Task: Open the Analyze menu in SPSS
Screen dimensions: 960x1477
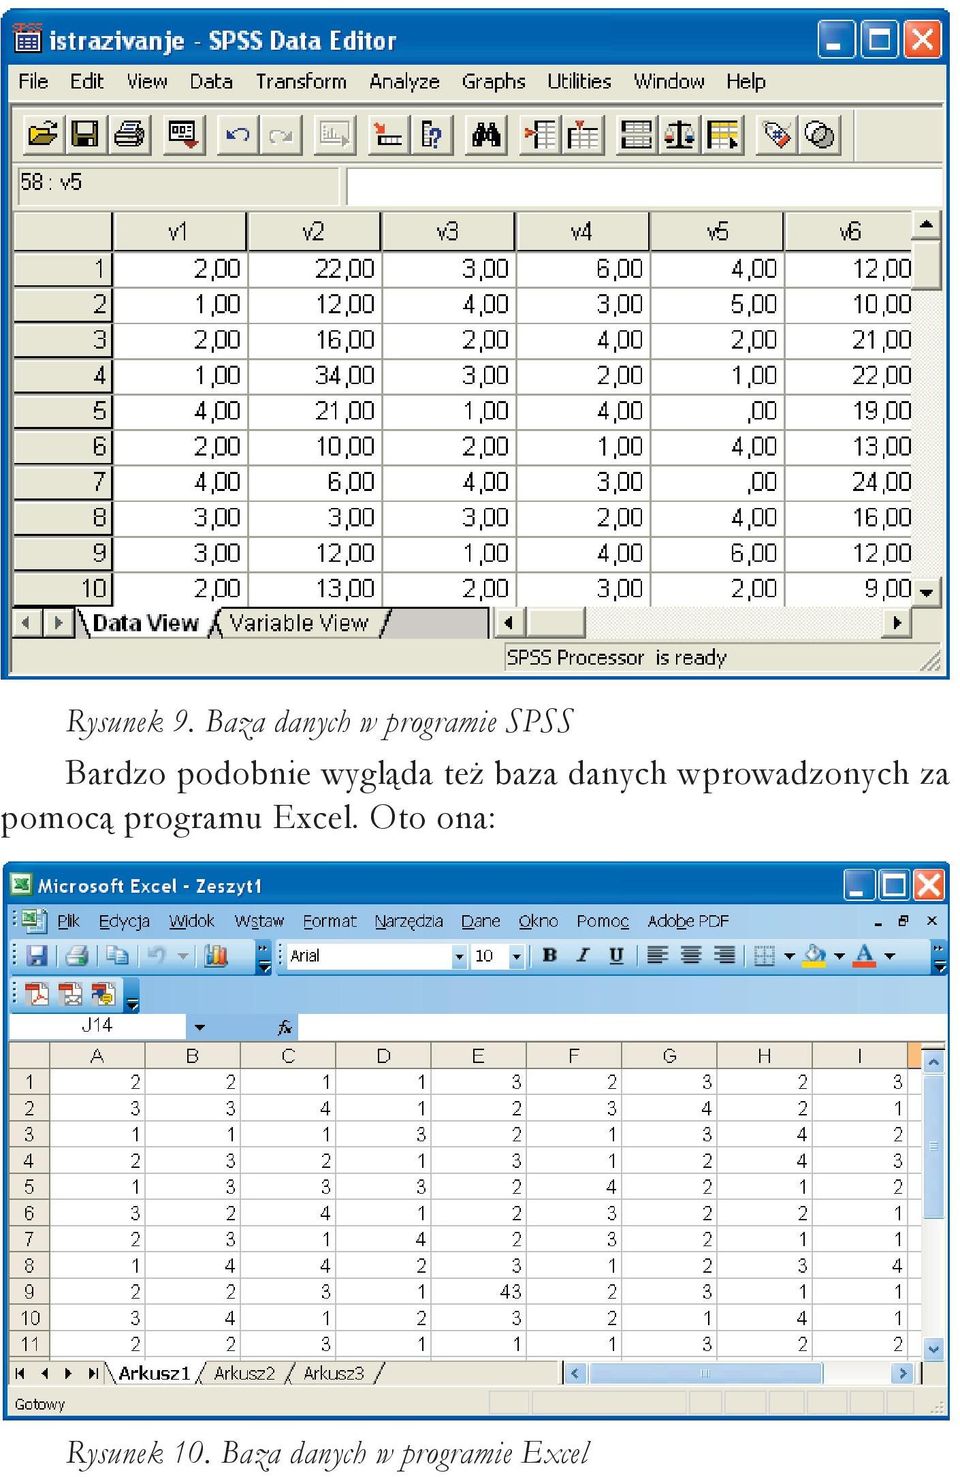Action: point(404,82)
